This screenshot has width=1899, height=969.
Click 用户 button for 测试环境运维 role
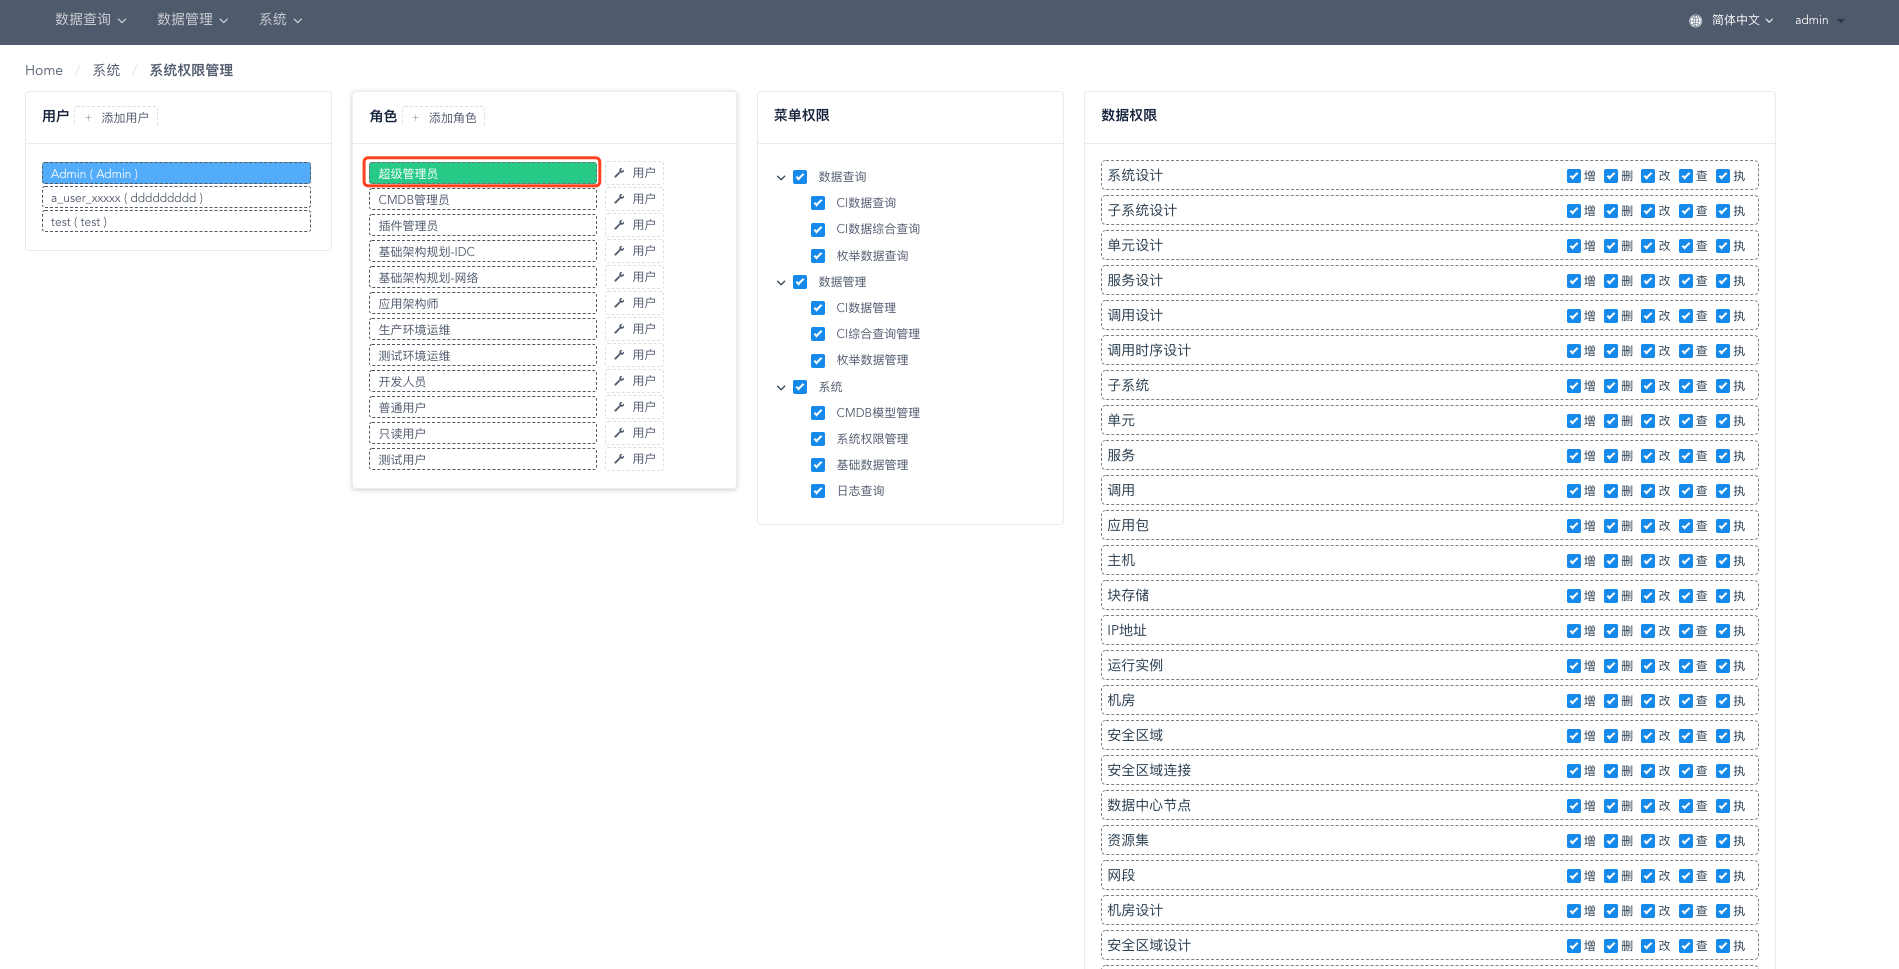(x=634, y=355)
